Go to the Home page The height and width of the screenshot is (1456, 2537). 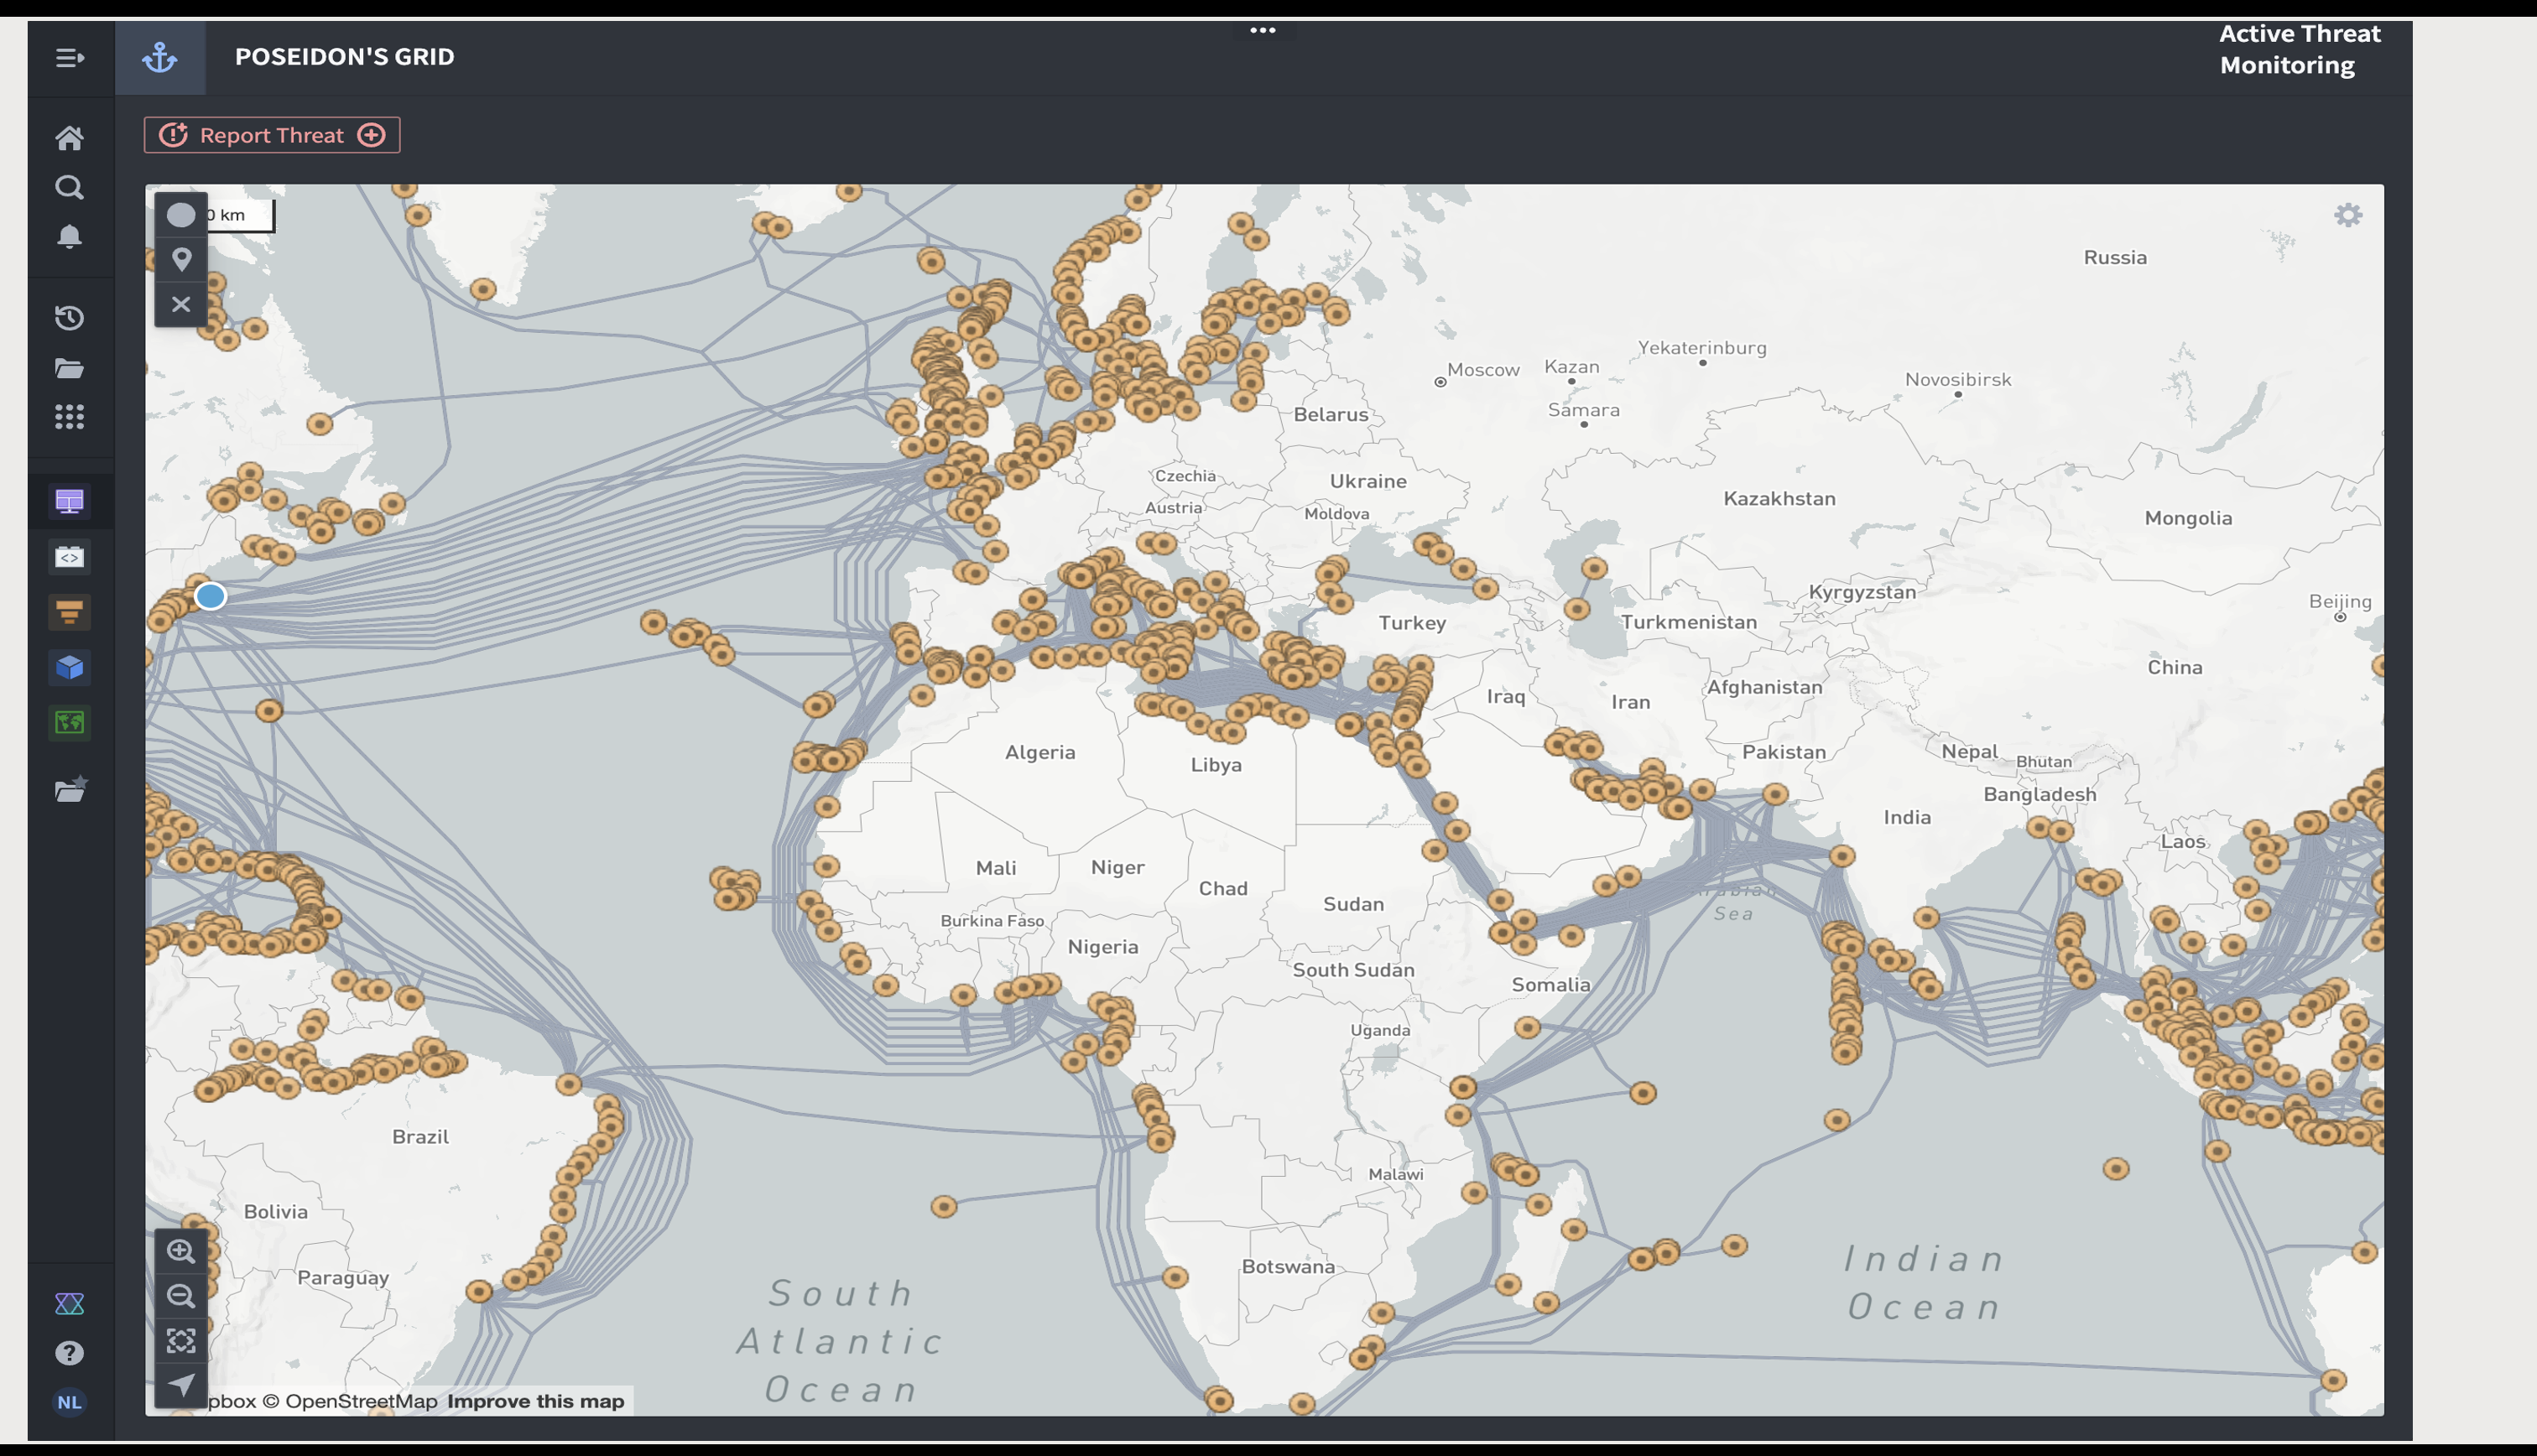(69, 138)
